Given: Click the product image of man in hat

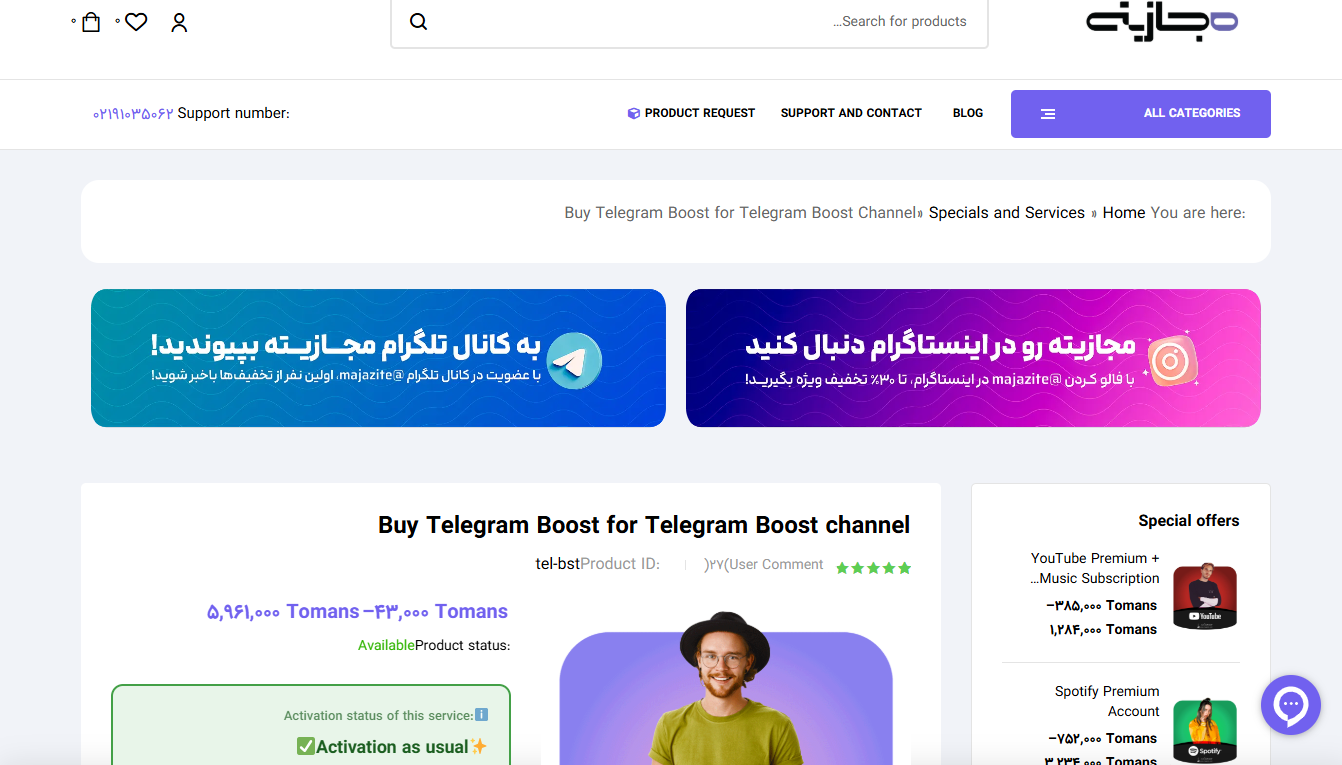Looking at the screenshot, I should point(726,690).
